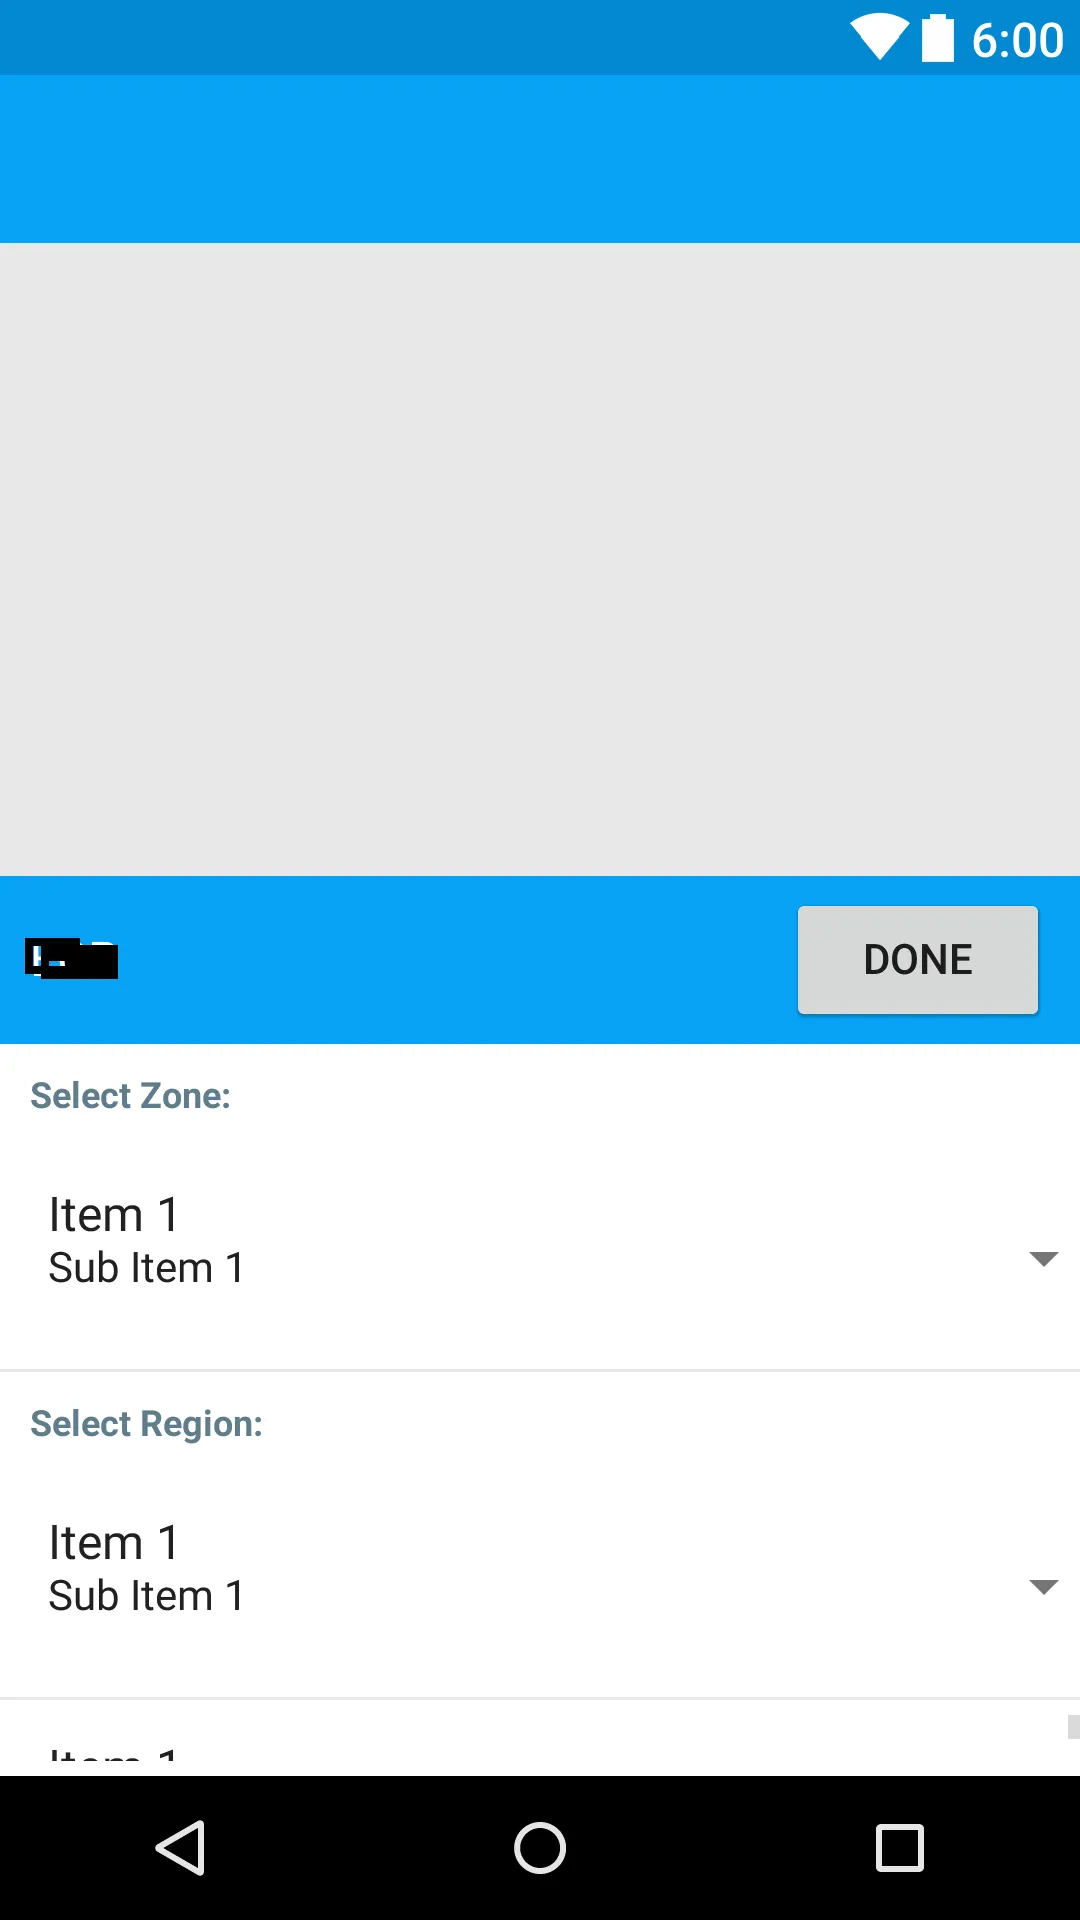
Task: Tap the blank blue header bar
Action: [x=540, y=159]
